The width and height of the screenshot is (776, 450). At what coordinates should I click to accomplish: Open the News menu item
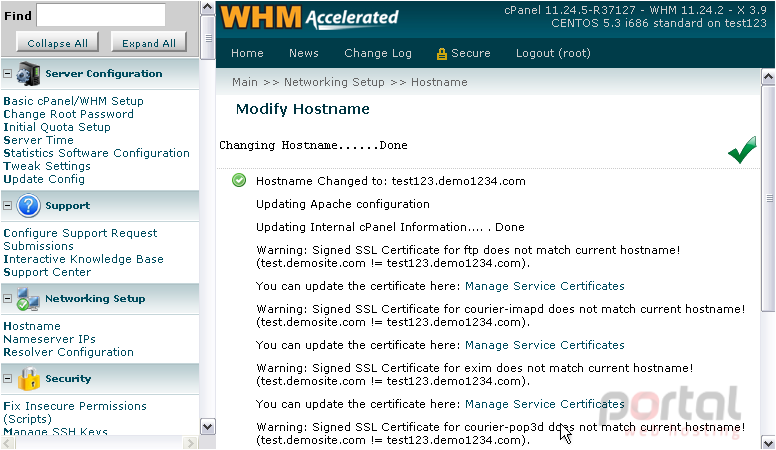(x=303, y=53)
